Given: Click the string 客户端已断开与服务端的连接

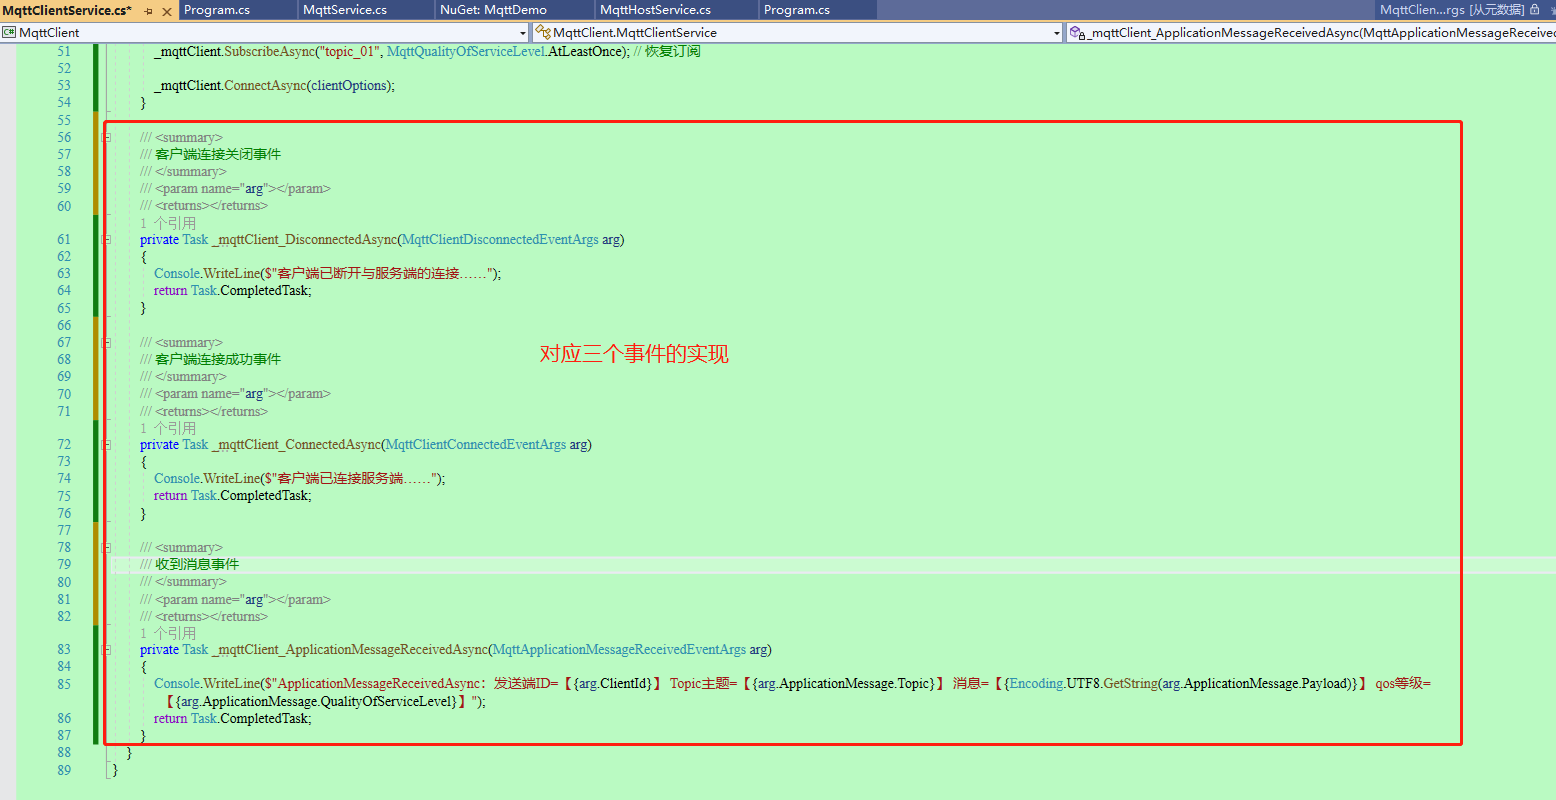Looking at the screenshot, I should coord(368,274).
